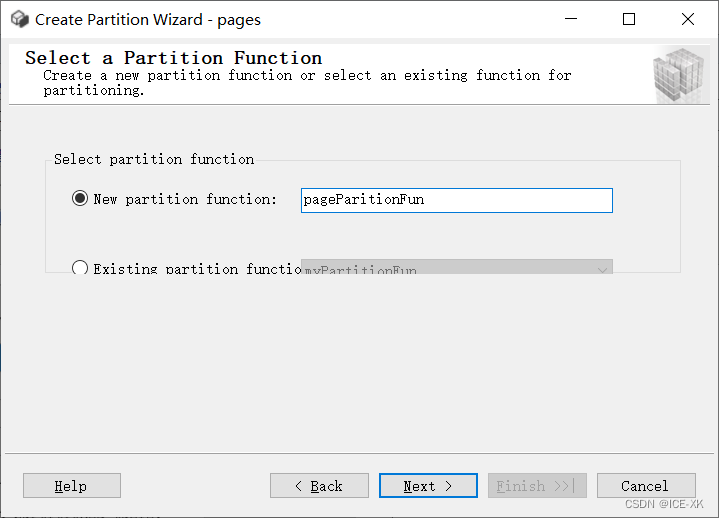
Task: Expand the existing function dropdown chevron arrow
Action: 602,268
